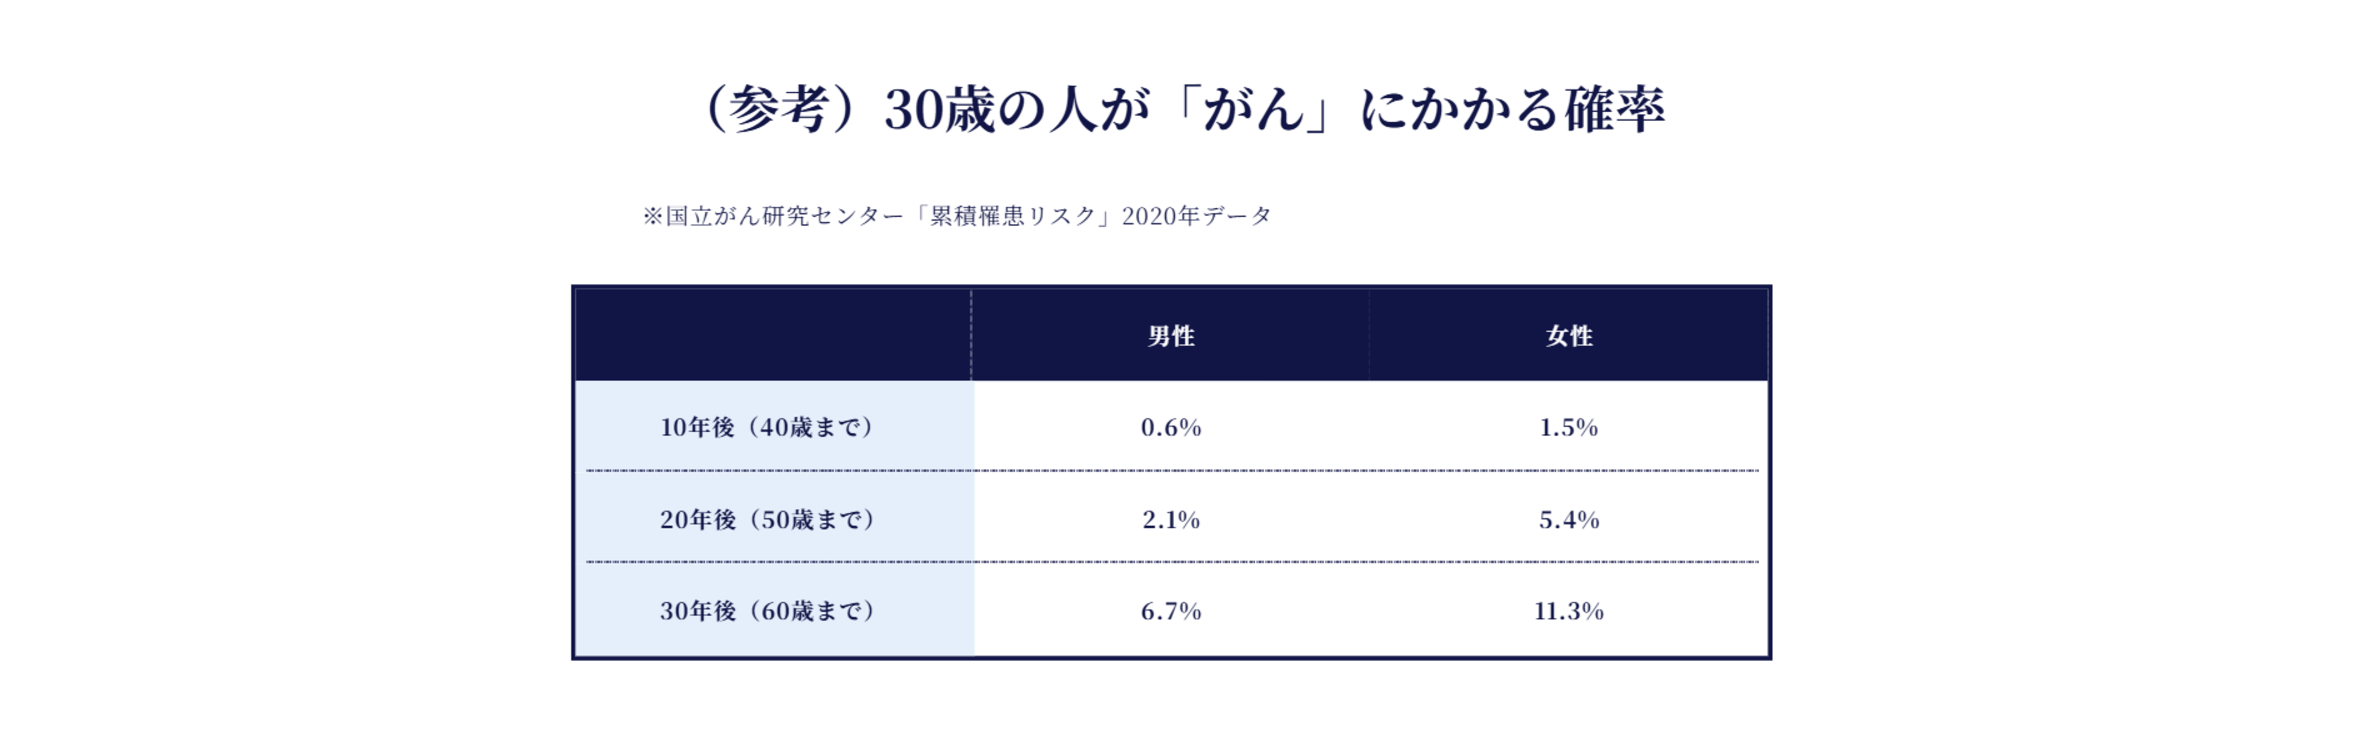Screen dimensions: 2366x731
Task: Click the 2020年データ text in the note
Action: tap(1197, 216)
